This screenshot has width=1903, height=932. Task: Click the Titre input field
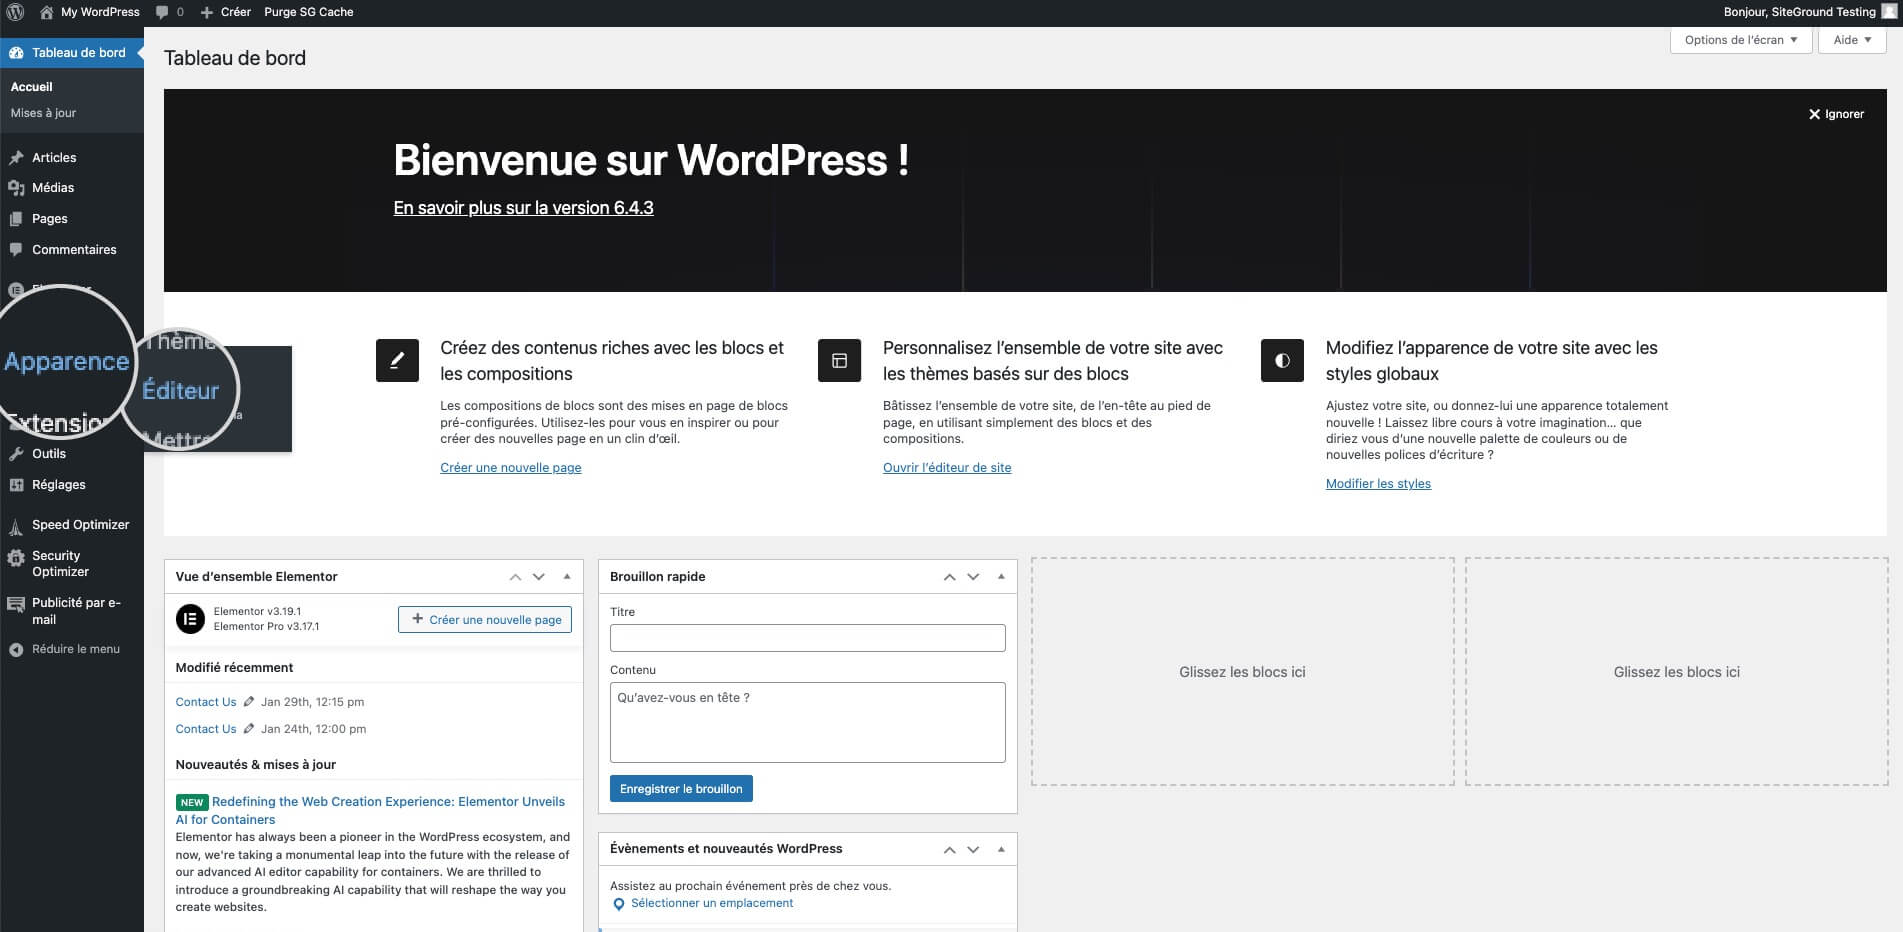coord(808,638)
